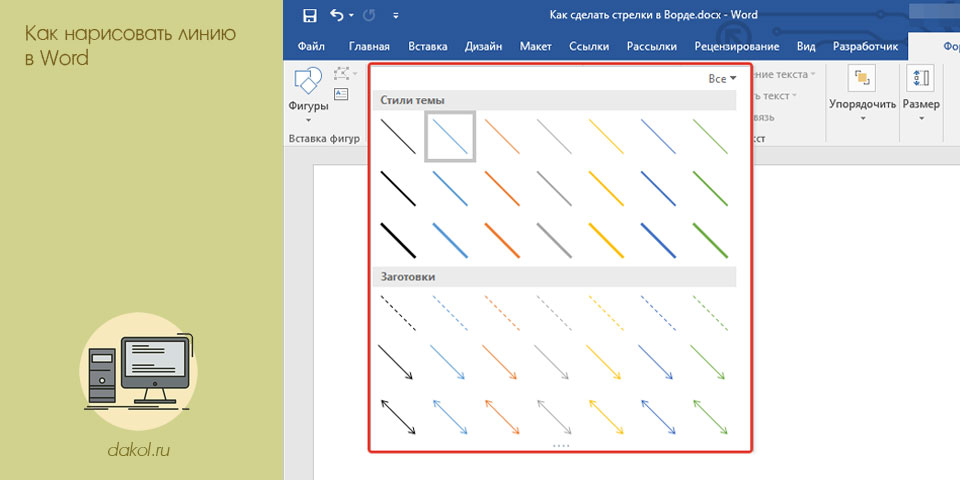Image resolution: width=960 pixels, height=480 pixels.
Task: Pick medium black line style
Action: coord(398,189)
